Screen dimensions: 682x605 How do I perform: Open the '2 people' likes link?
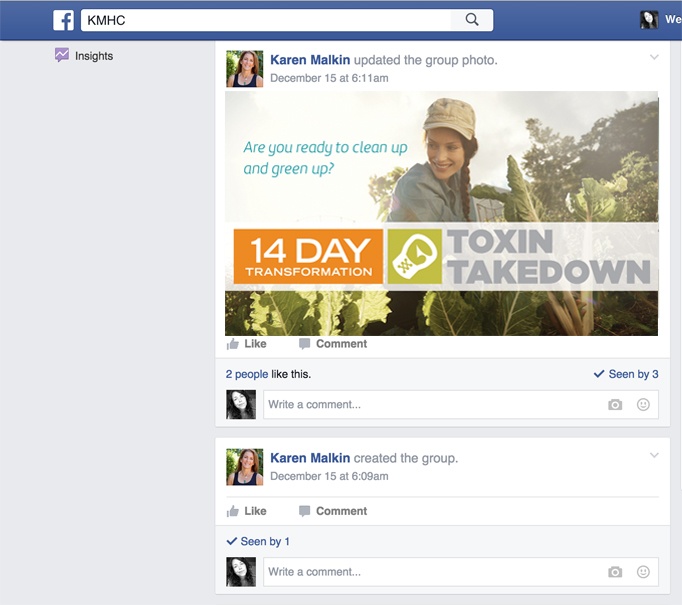point(247,374)
